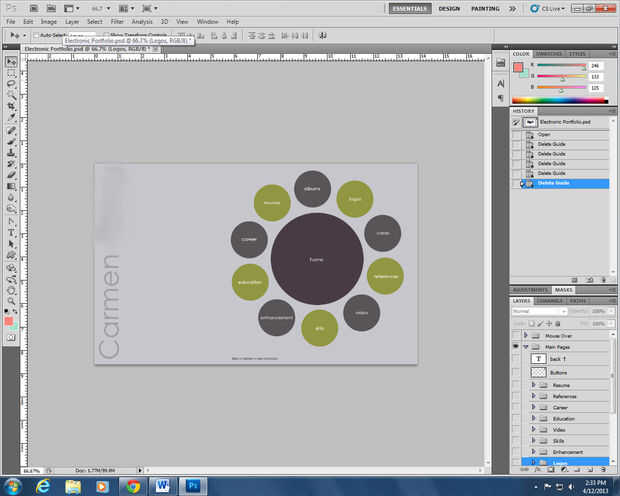The image size is (620, 496).
Task: Launch Internet Explorer from the taskbar
Action: point(44,486)
